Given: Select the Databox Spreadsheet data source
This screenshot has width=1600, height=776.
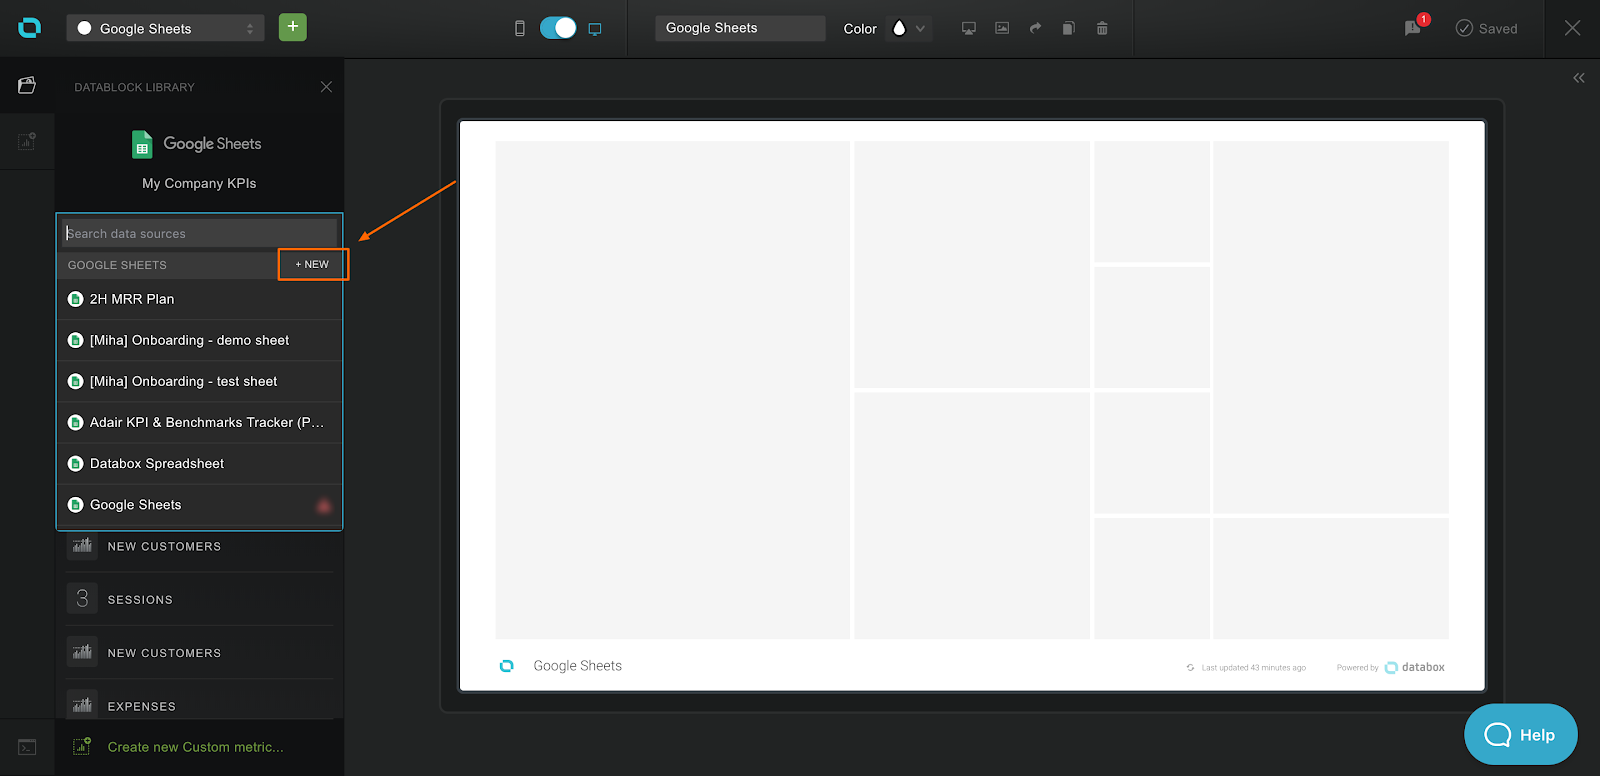Looking at the screenshot, I should point(157,464).
